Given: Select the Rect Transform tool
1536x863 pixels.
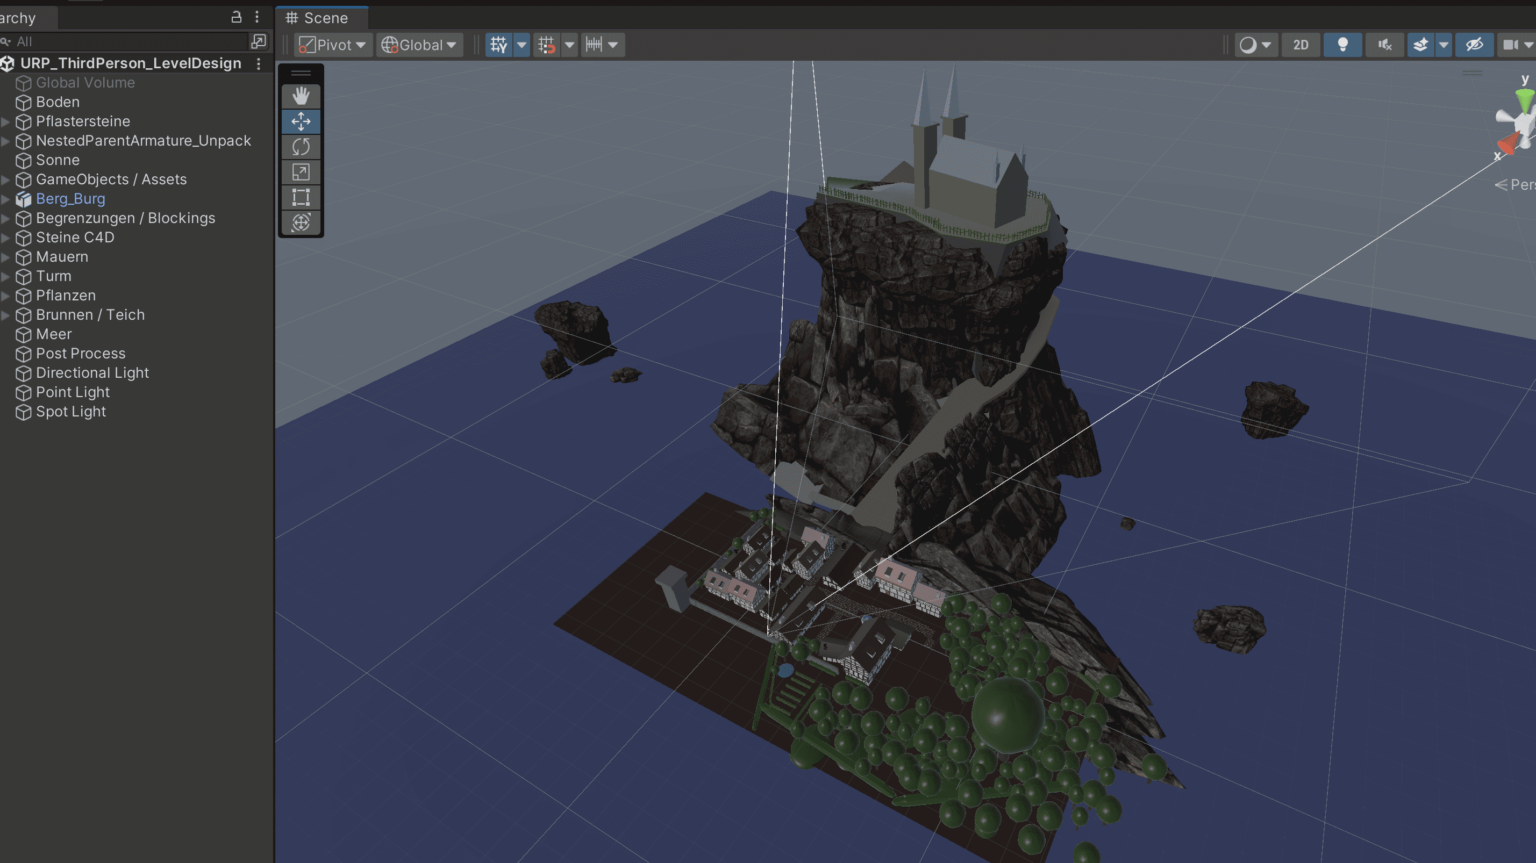Looking at the screenshot, I should coord(300,197).
